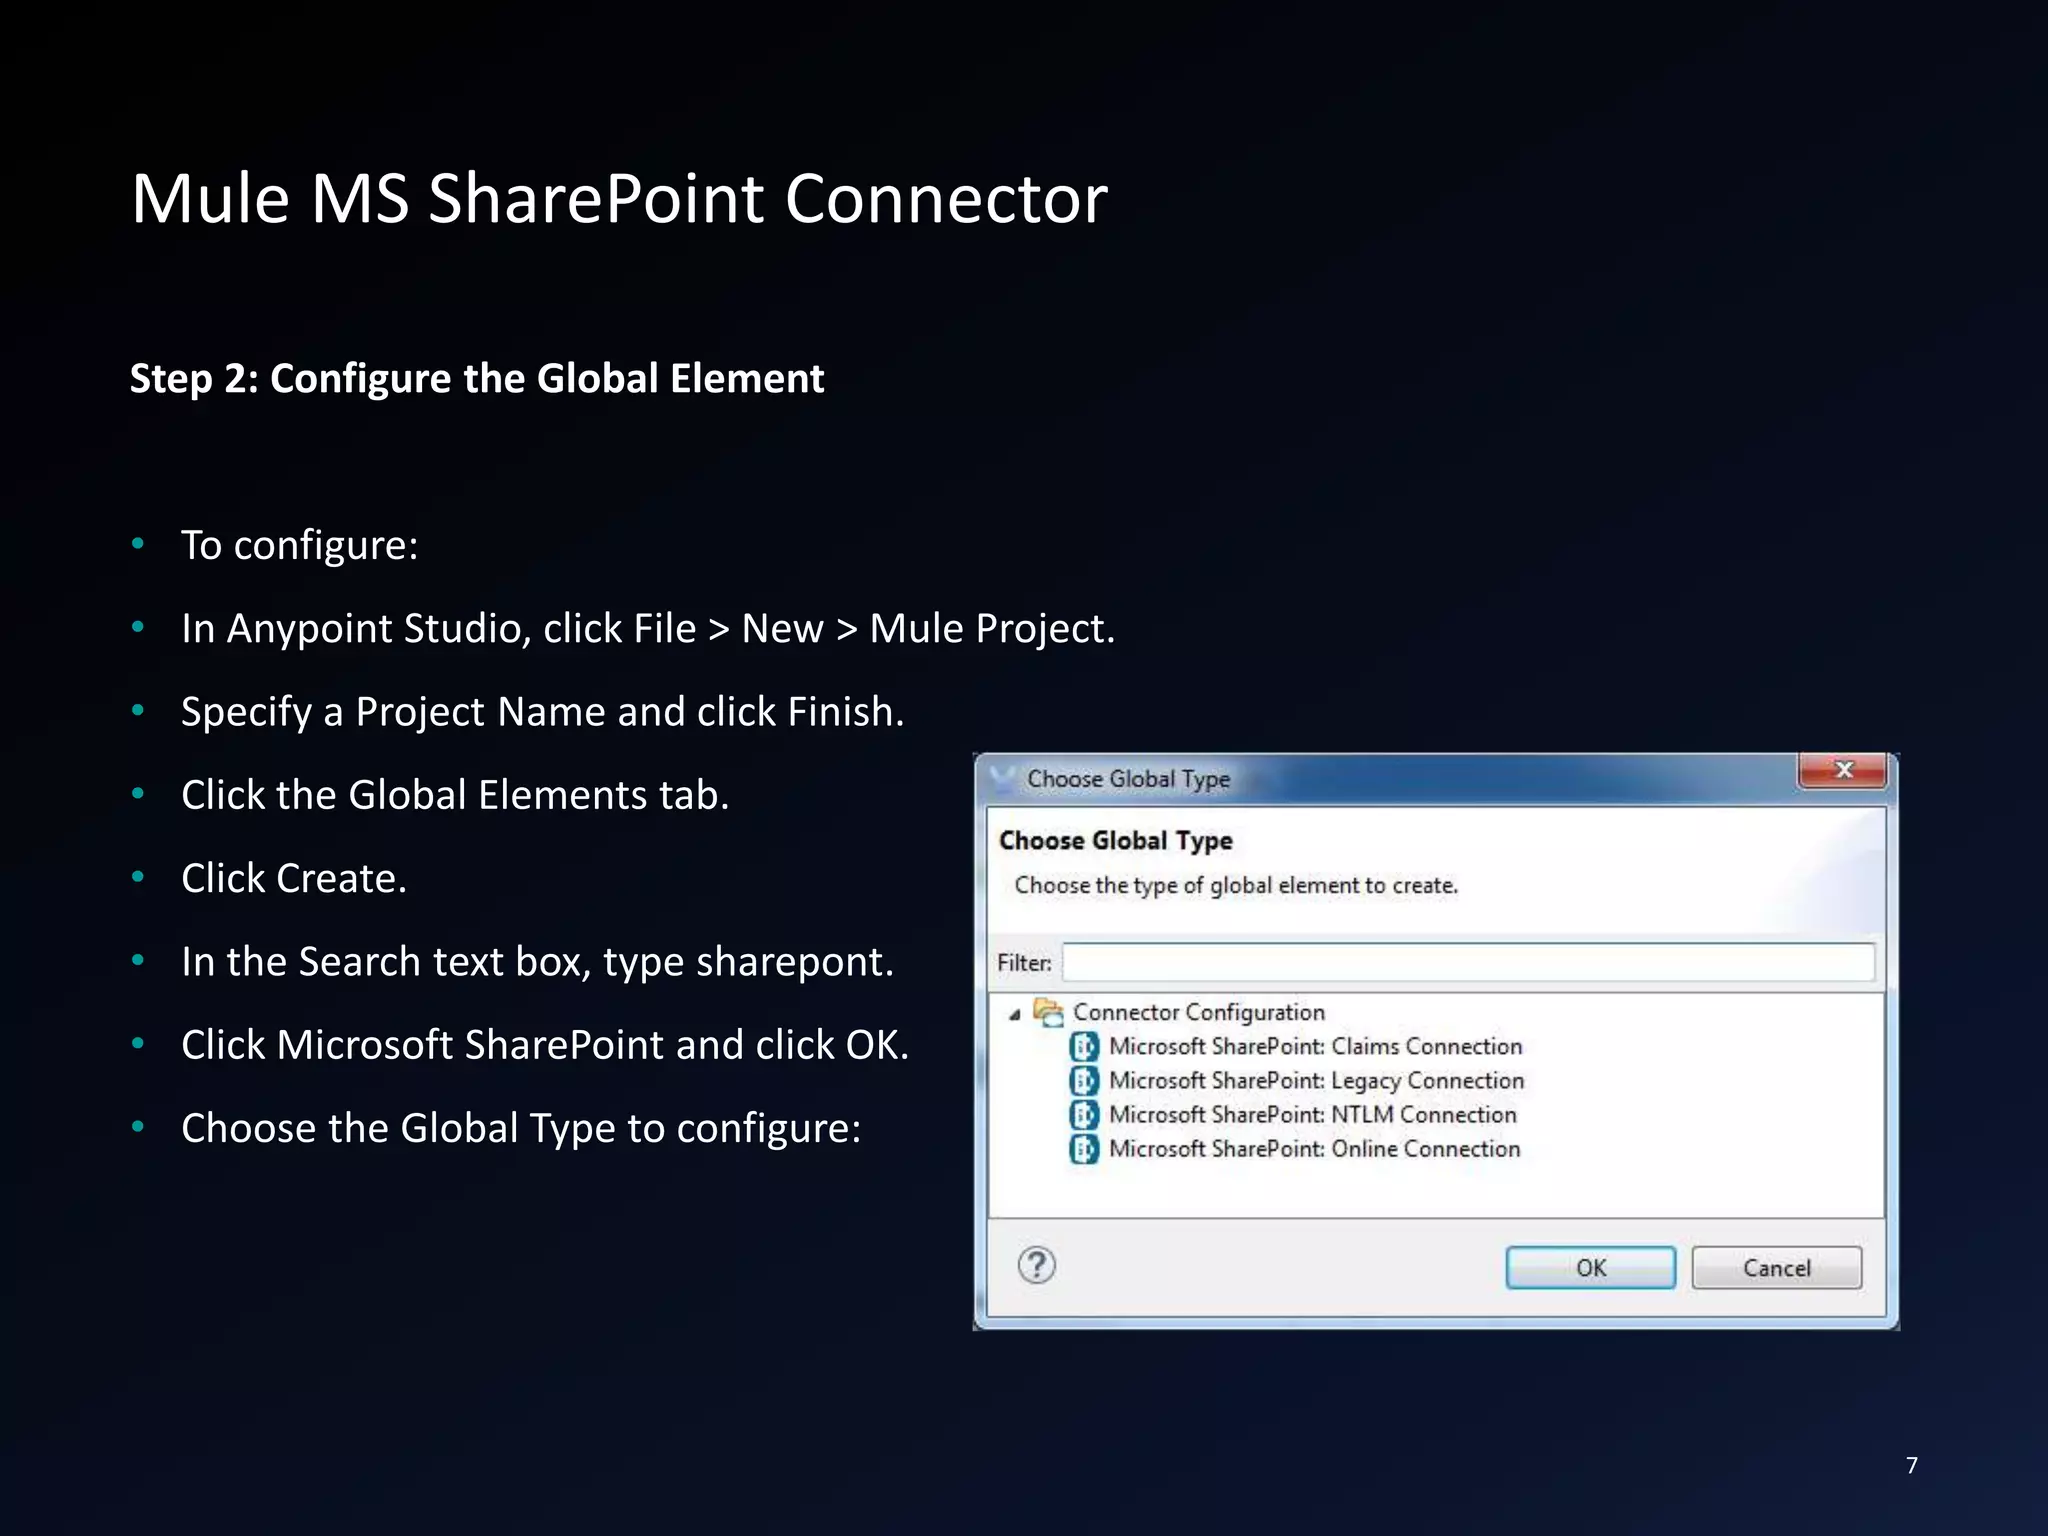Click the OK button in dialog
This screenshot has height=1536, width=2048.
[x=1590, y=1267]
